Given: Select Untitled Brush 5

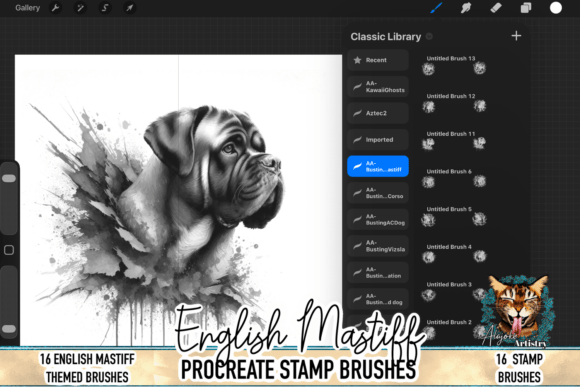Looking at the screenshot, I should (454, 216).
